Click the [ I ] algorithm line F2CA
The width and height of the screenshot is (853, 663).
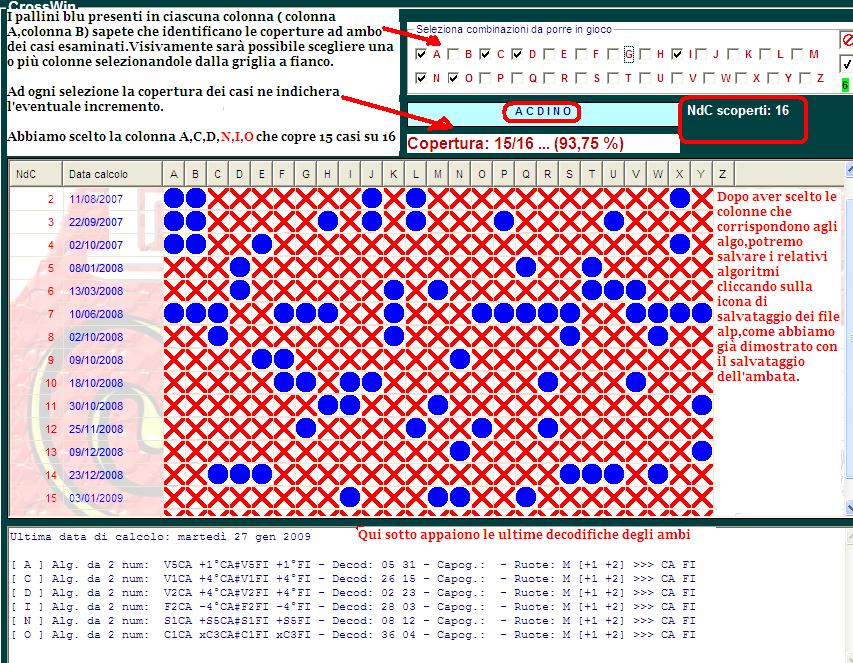(x=353, y=606)
